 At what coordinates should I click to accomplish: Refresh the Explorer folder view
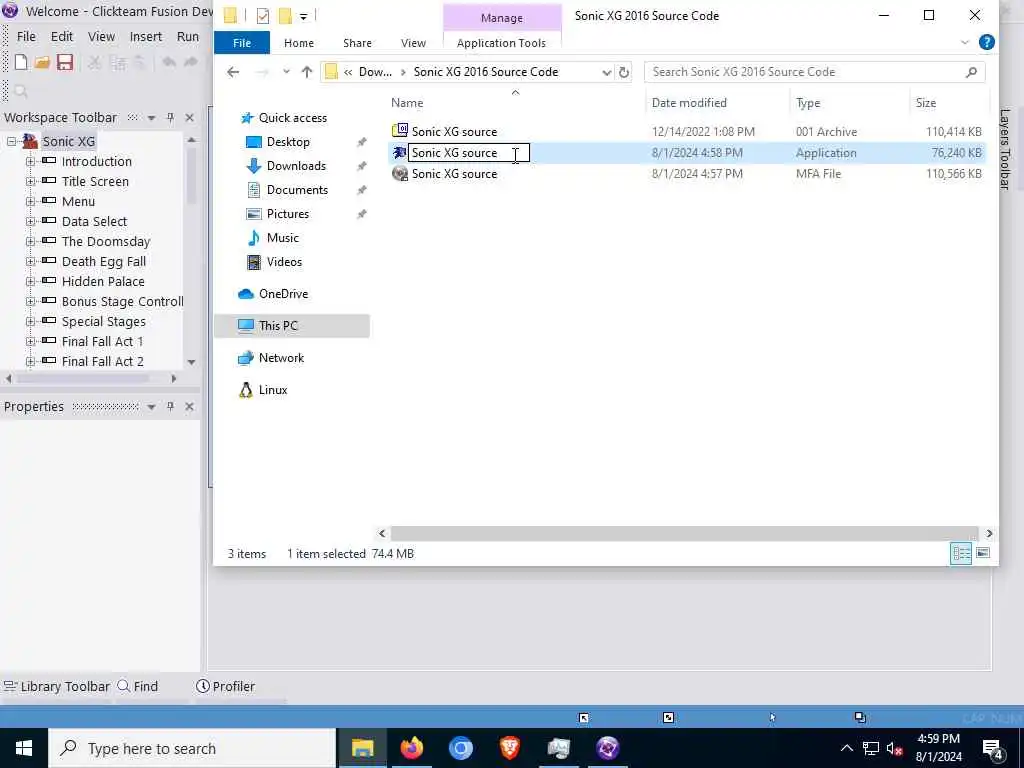(624, 72)
